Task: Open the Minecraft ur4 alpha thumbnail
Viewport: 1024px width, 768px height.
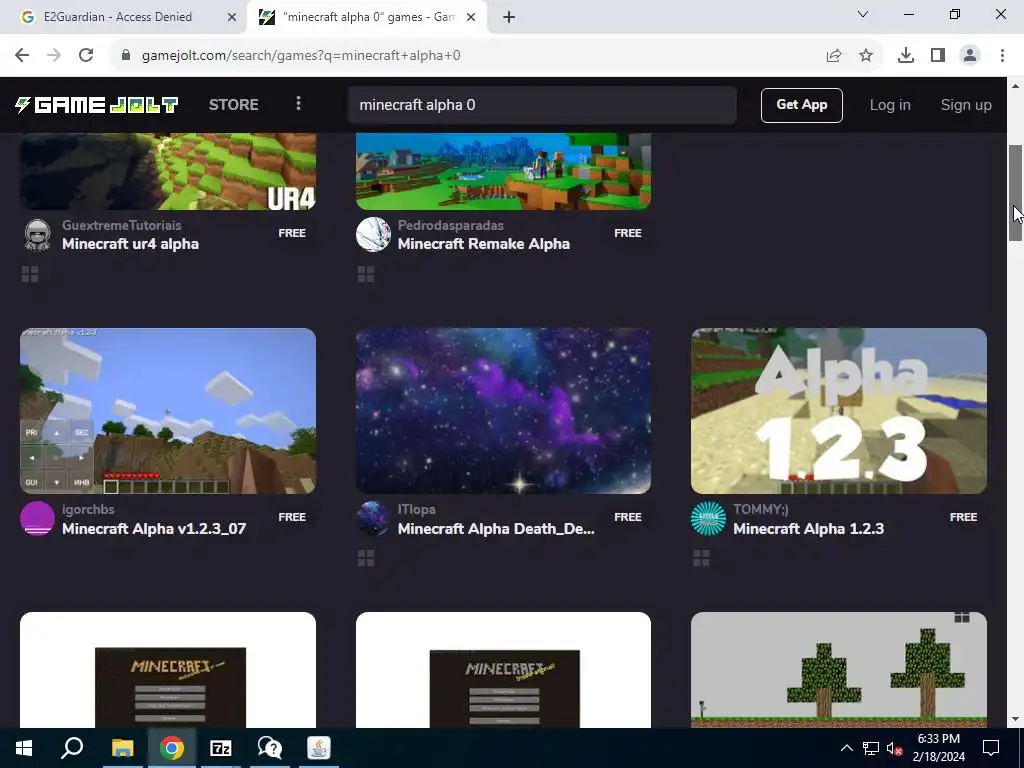Action: pos(168,171)
